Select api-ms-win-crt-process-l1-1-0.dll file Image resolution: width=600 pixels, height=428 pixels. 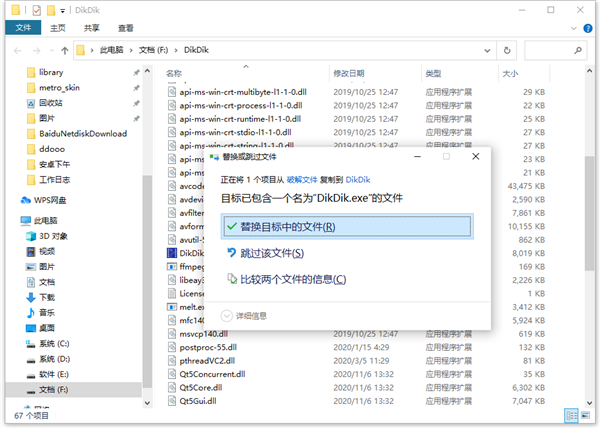[241, 106]
